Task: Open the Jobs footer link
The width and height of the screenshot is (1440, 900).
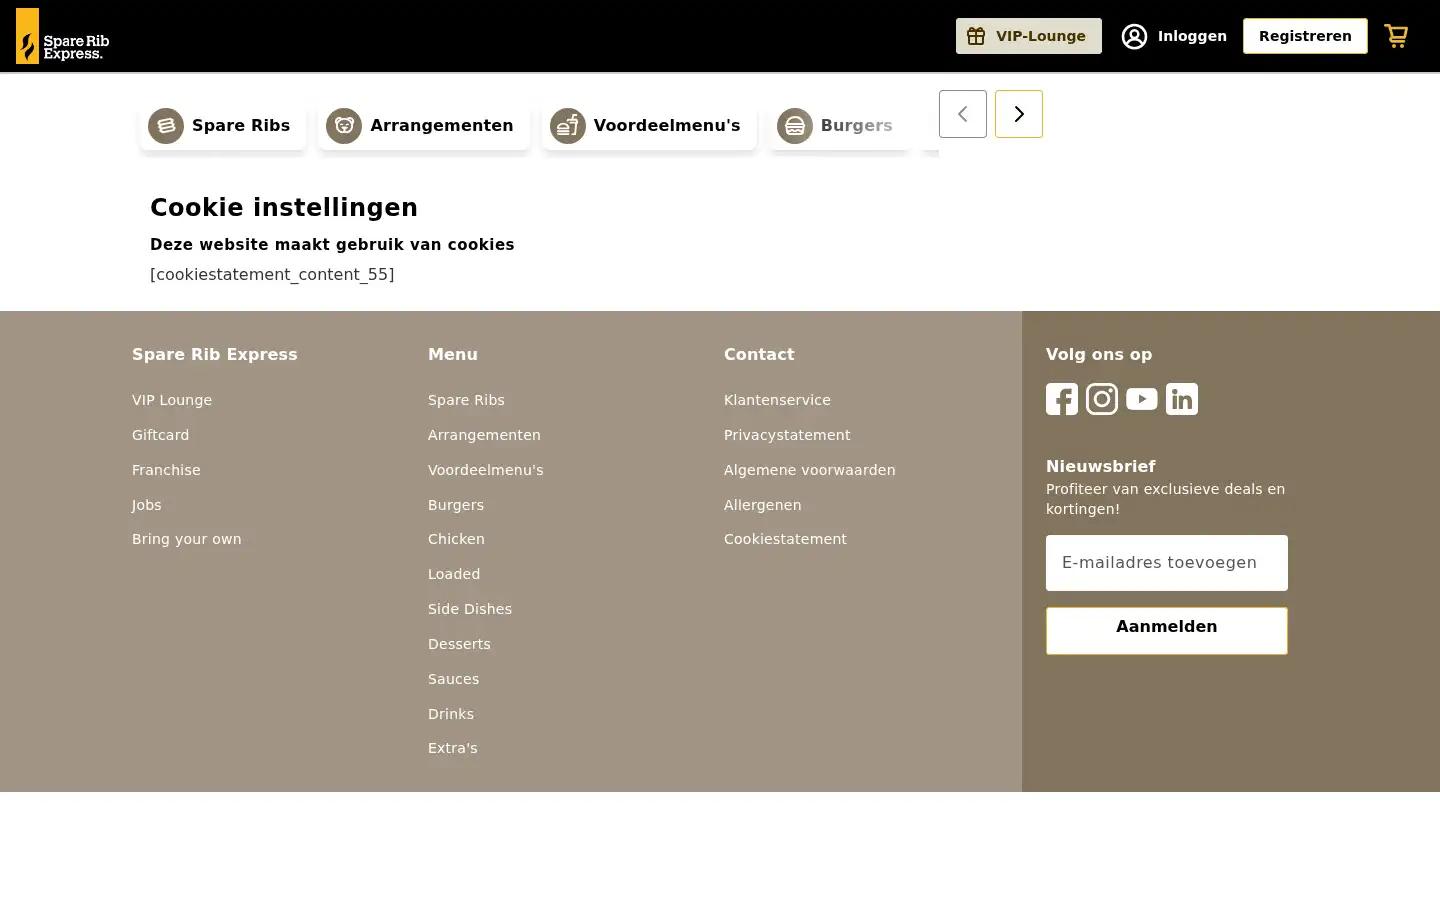Action: pyautogui.click(x=147, y=505)
